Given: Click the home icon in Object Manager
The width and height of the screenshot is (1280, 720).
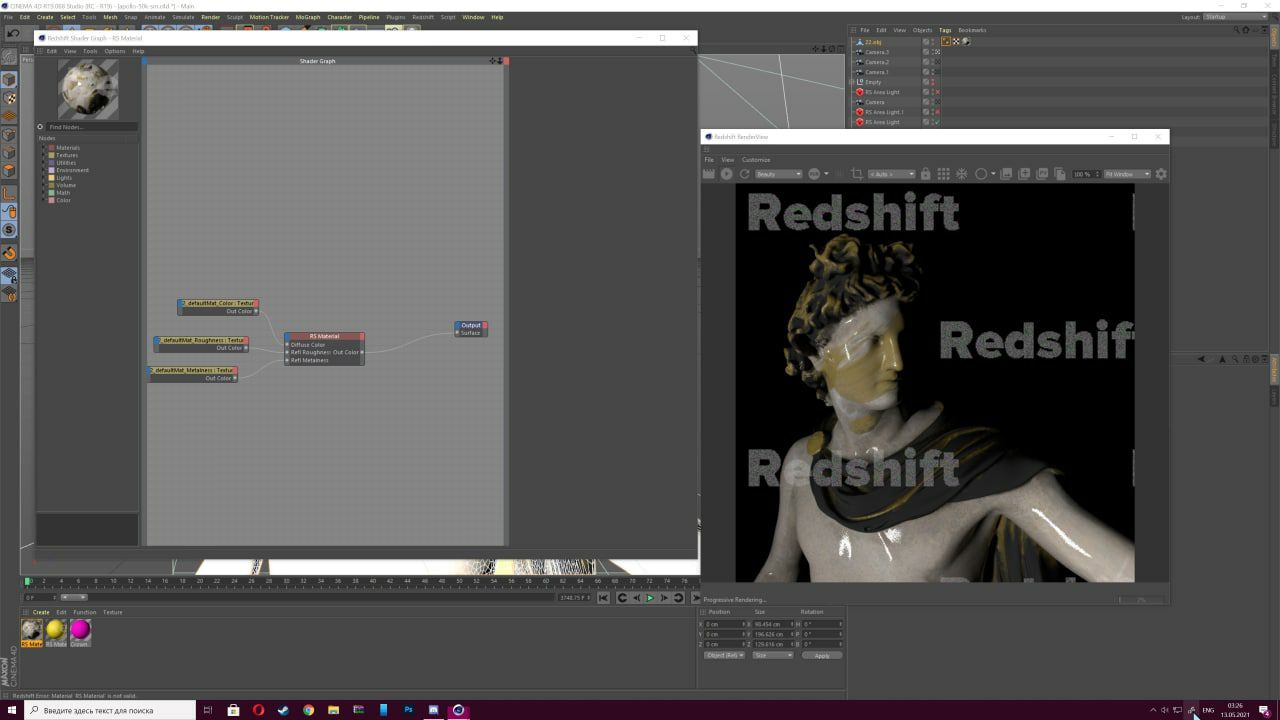Looking at the screenshot, I should pos(1247,30).
